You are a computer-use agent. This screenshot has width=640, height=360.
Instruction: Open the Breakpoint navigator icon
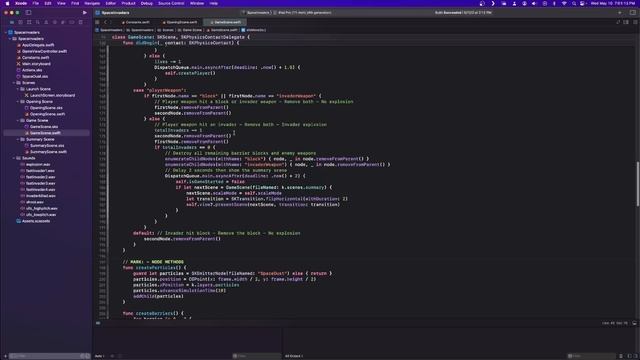click(x=72, y=22)
